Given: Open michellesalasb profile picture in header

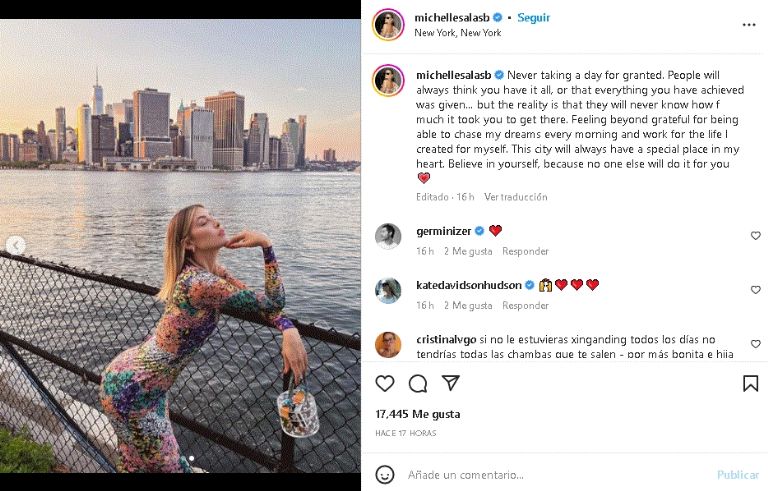Looking at the screenshot, I should (388, 25).
